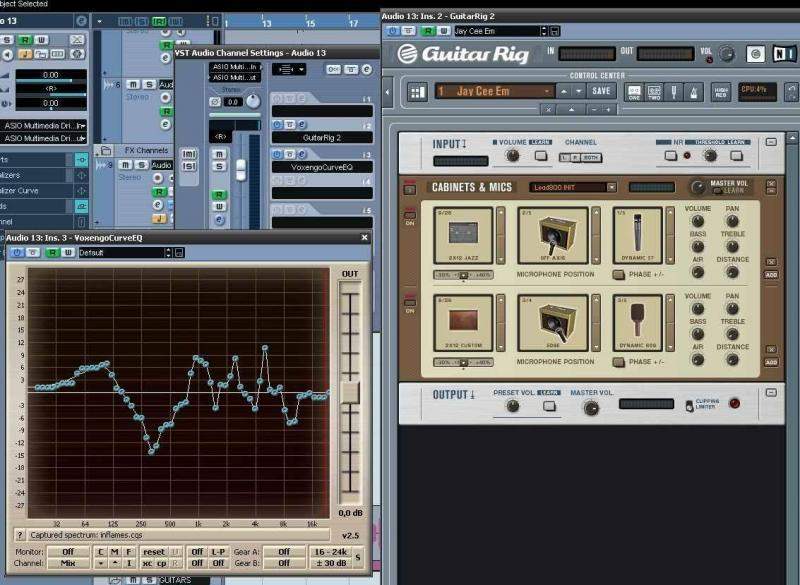Screen dimensions: 800x585
Task: Click the Read automation 'R' button beside the channel fader
Action: coord(219,195)
